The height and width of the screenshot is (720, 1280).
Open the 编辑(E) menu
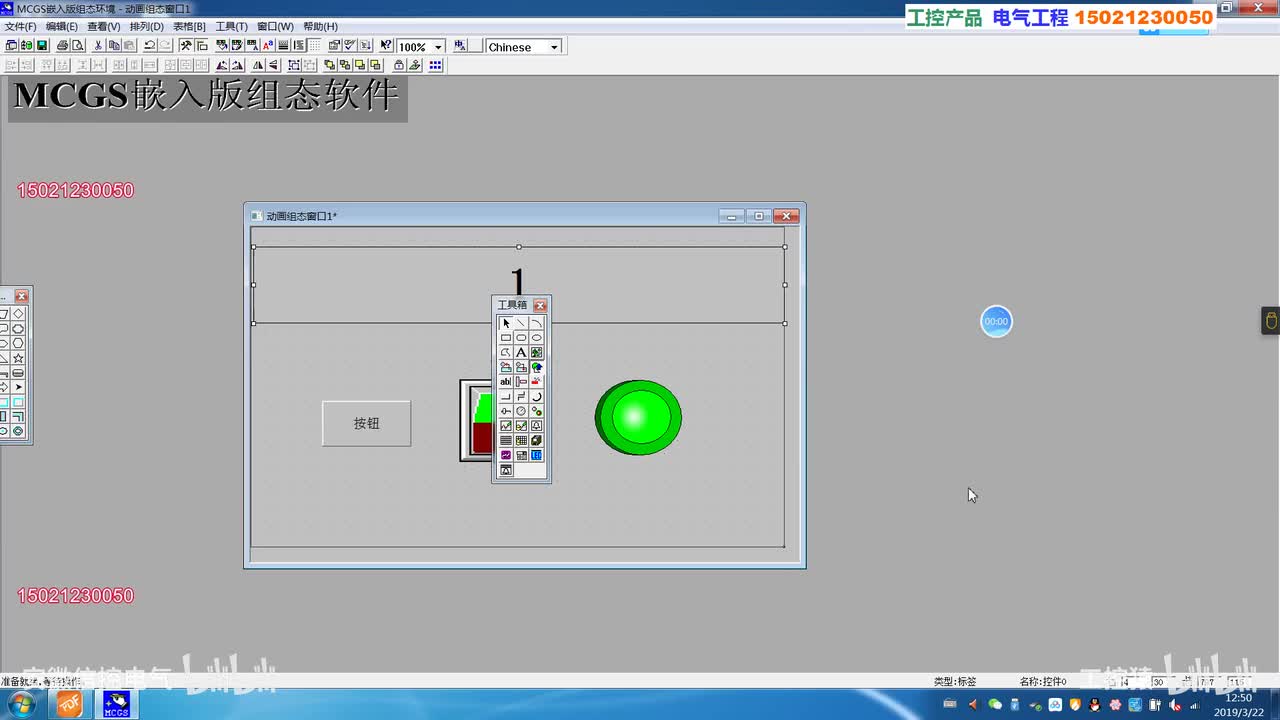pos(62,27)
